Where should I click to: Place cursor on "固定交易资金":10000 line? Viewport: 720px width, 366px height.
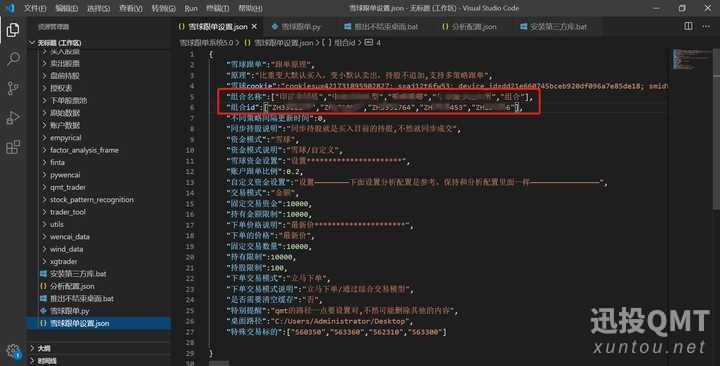pos(269,204)
